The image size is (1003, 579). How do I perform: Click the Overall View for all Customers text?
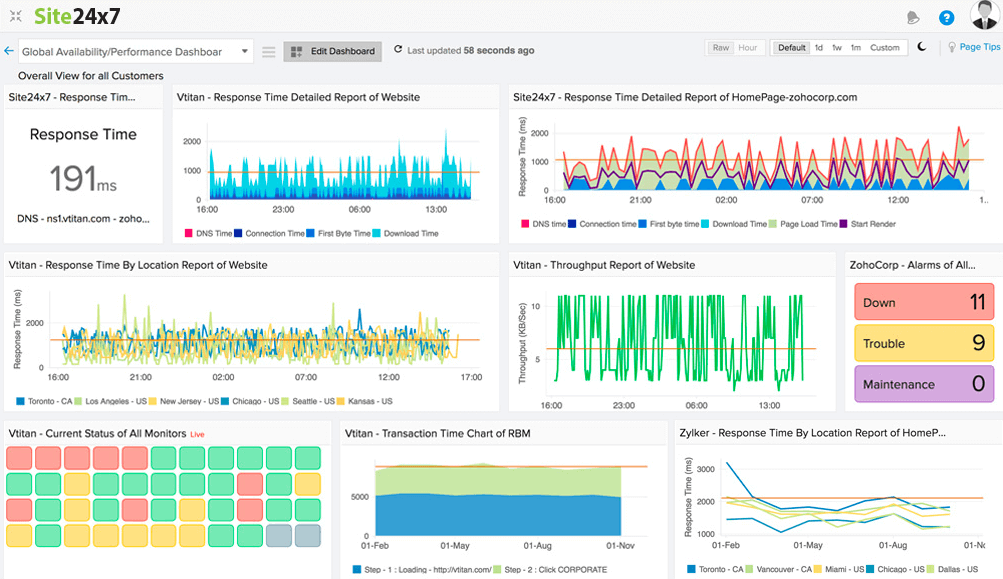tap(91, 75)
